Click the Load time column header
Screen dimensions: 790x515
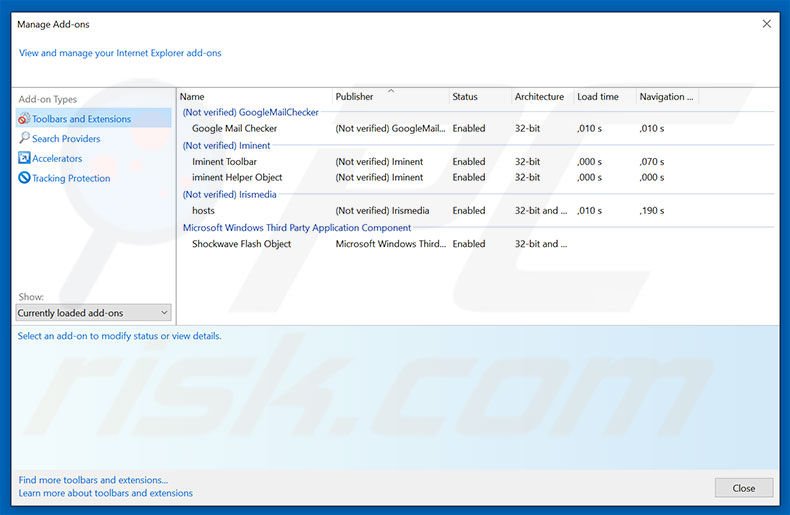[x=601, y=97]
